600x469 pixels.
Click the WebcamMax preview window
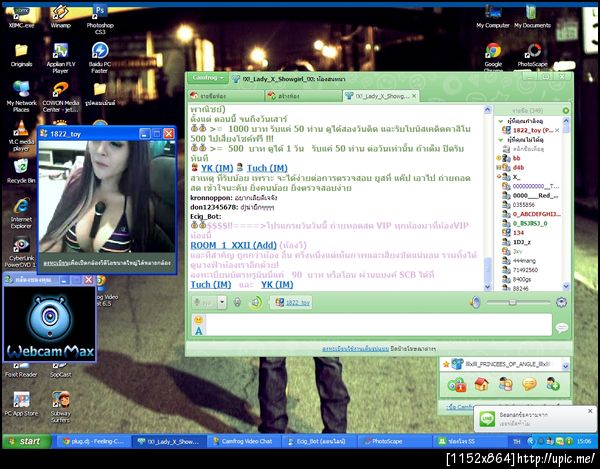tap(49, 324)
